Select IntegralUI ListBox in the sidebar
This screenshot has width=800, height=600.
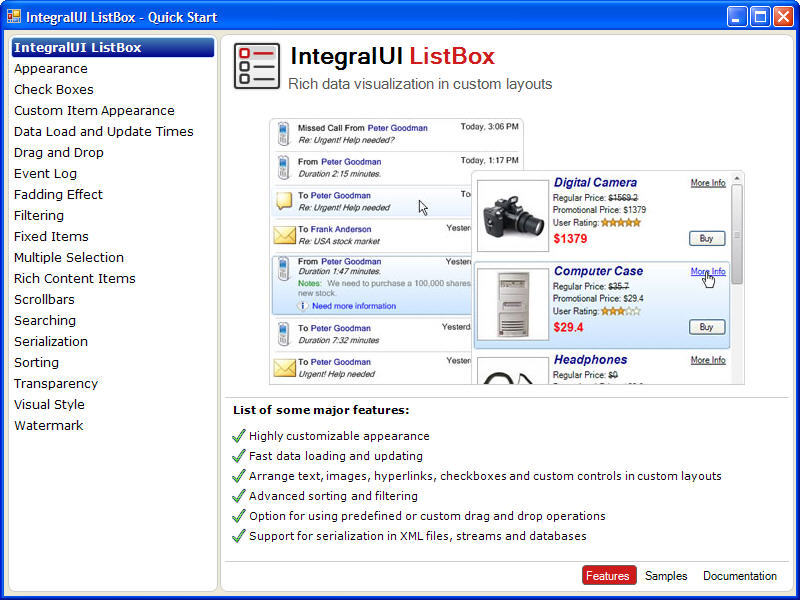pyautogui.click(x=113, y=47)
